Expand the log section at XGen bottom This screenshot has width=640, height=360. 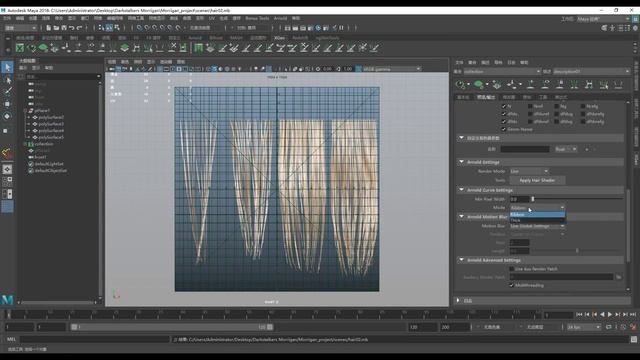458,300
